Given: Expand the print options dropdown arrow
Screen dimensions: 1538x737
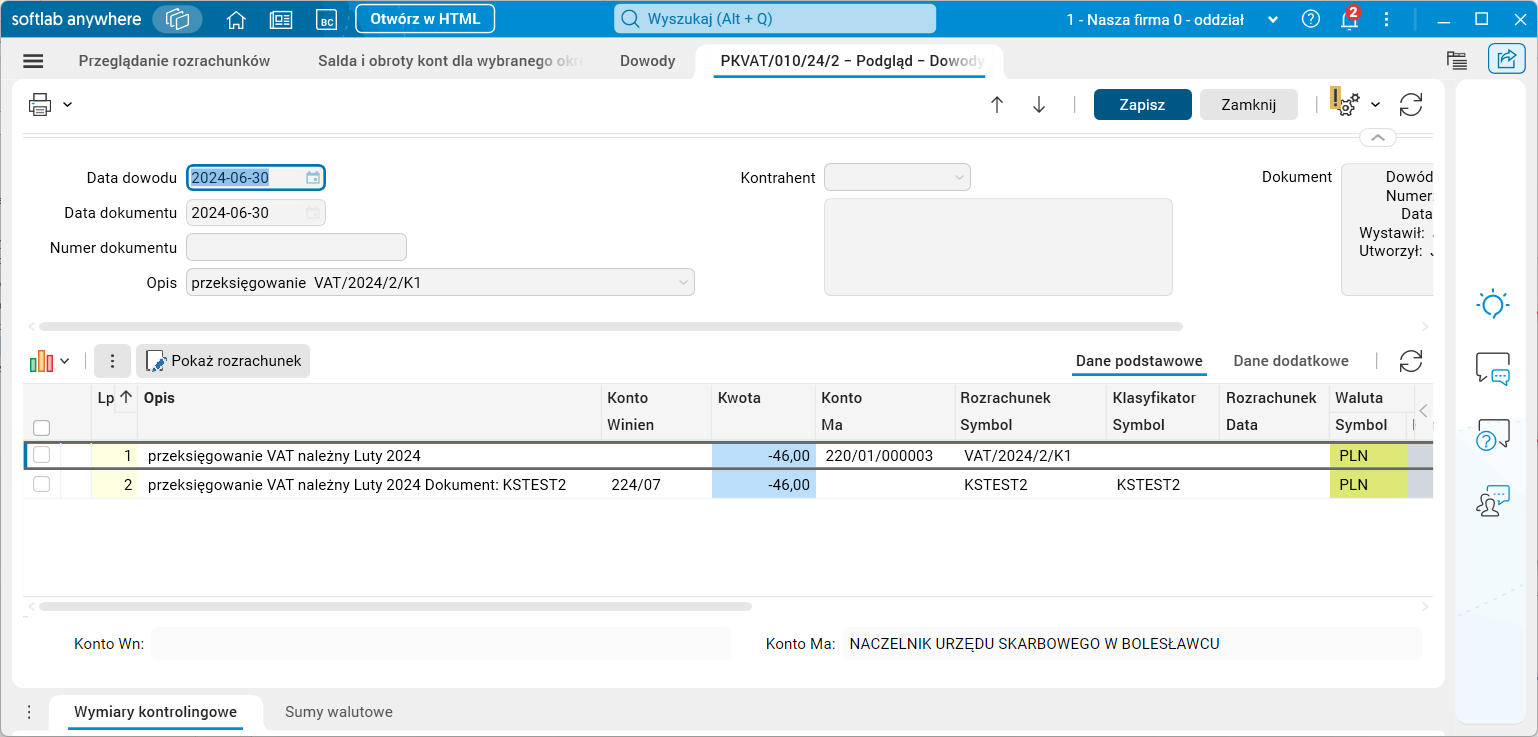Looking at the screenshot, I should point(67,104).
